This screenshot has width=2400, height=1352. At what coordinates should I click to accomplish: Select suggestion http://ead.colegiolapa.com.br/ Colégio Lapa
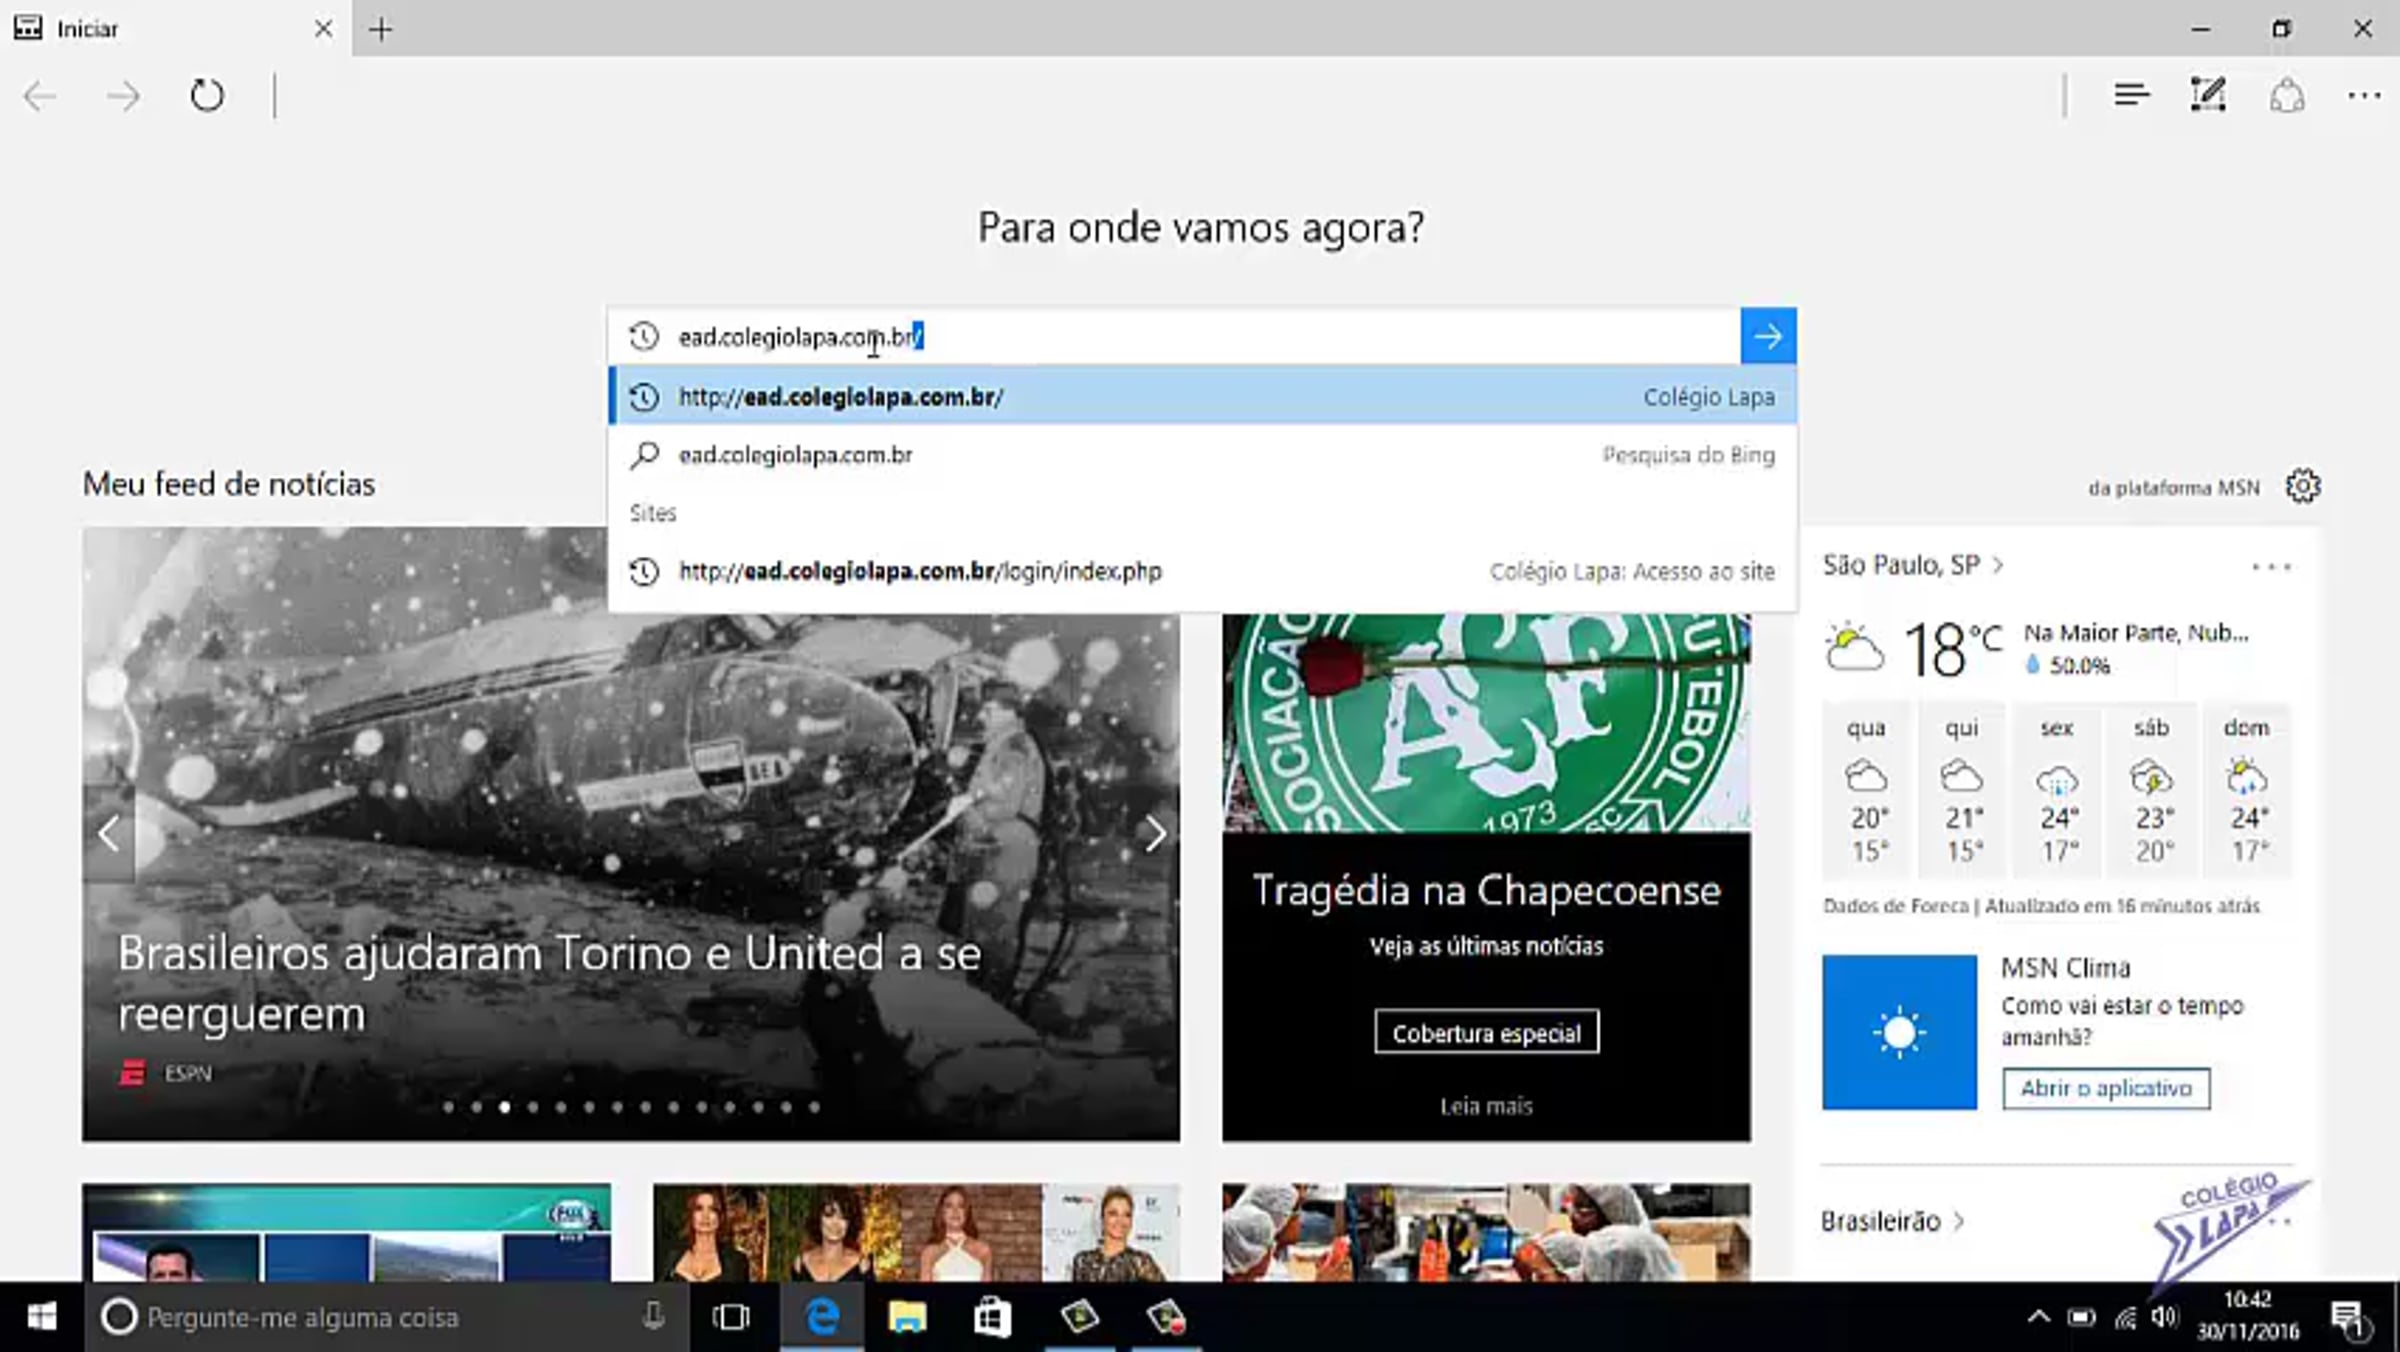tap(1202, 396)
